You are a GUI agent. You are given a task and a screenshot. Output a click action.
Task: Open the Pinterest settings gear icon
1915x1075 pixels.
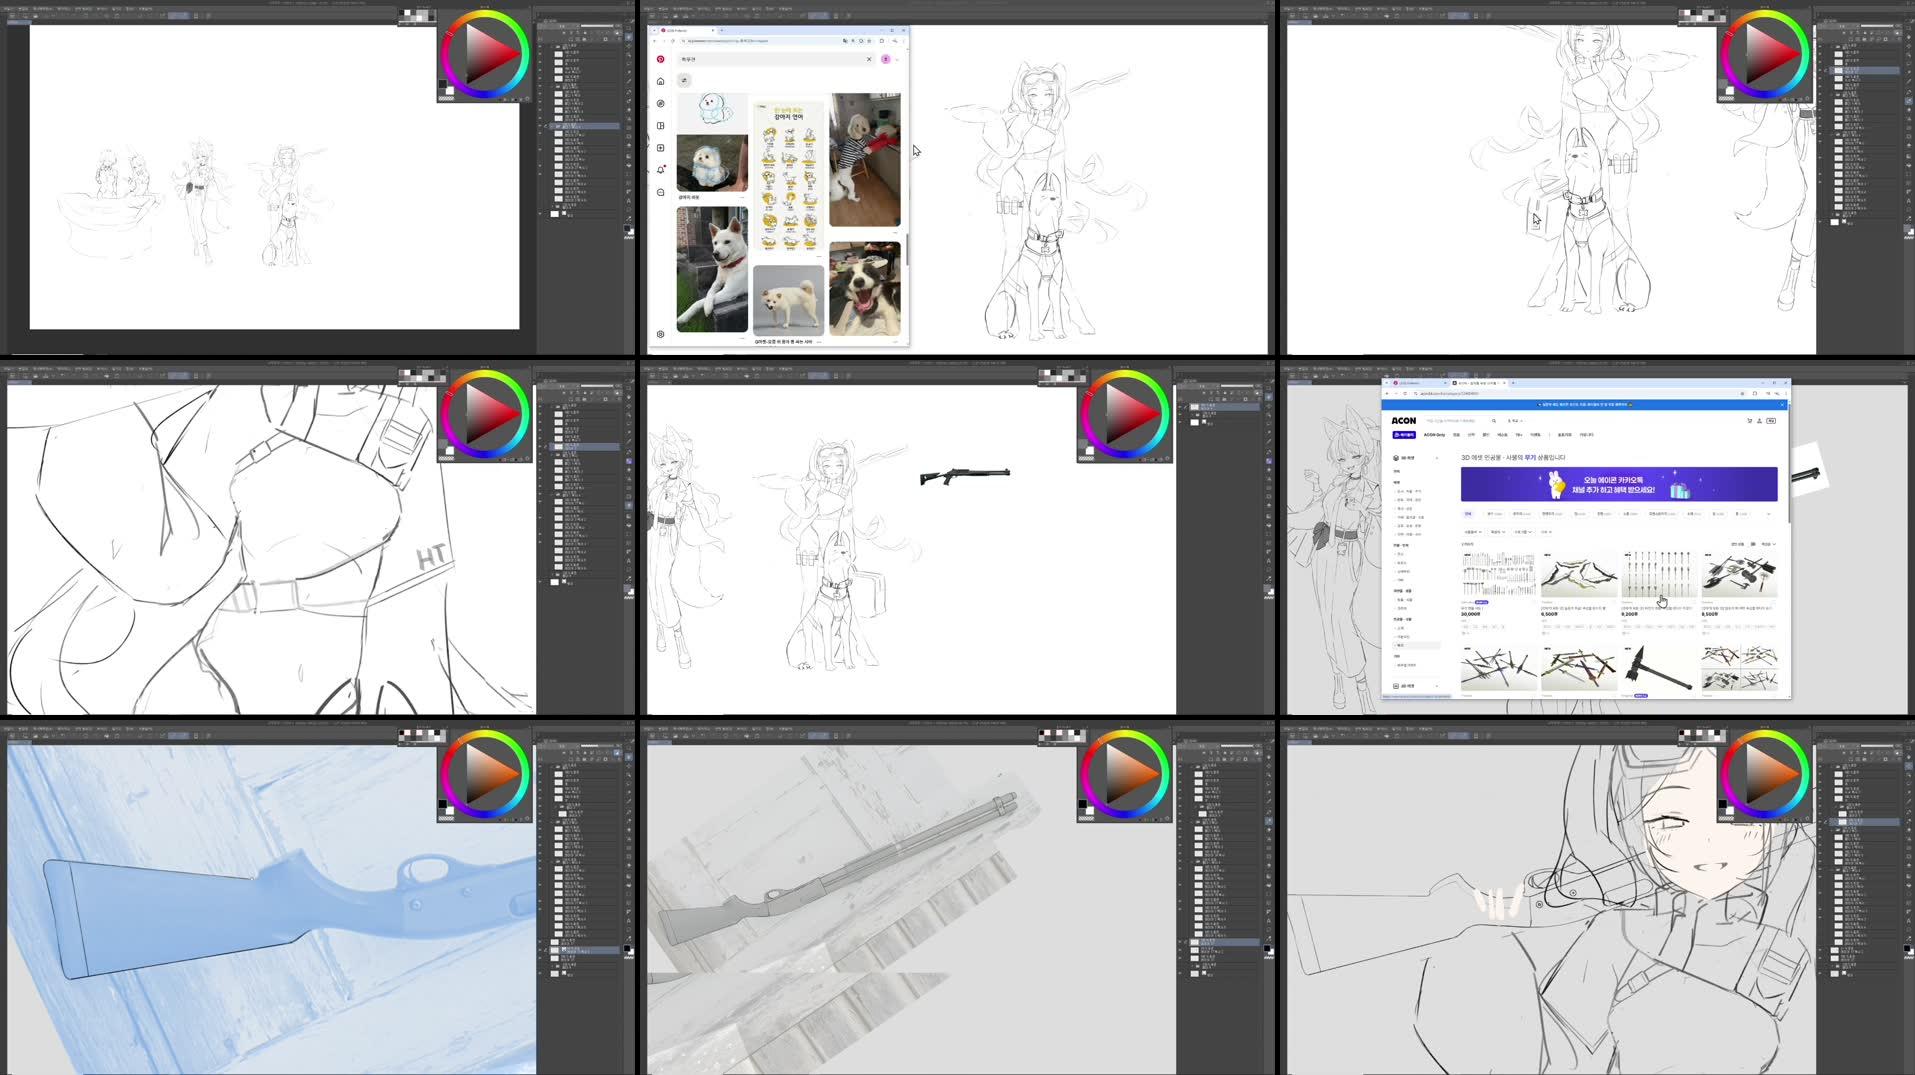(x=661, y=332)
